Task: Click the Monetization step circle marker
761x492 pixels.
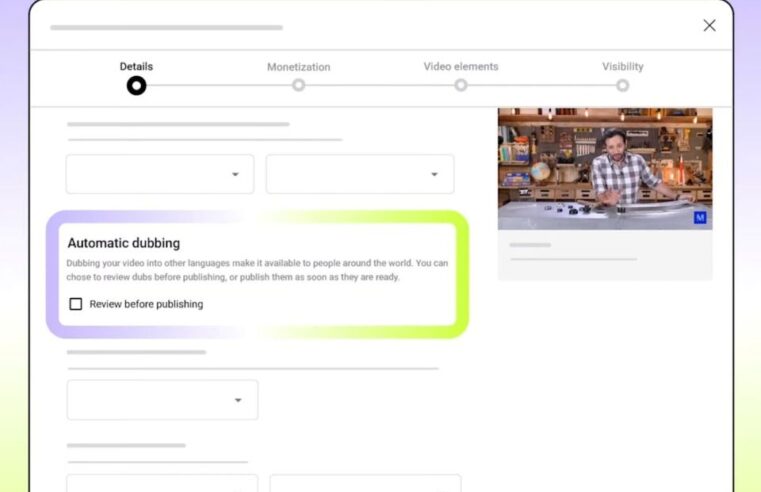Action: [x=298, y=85]
